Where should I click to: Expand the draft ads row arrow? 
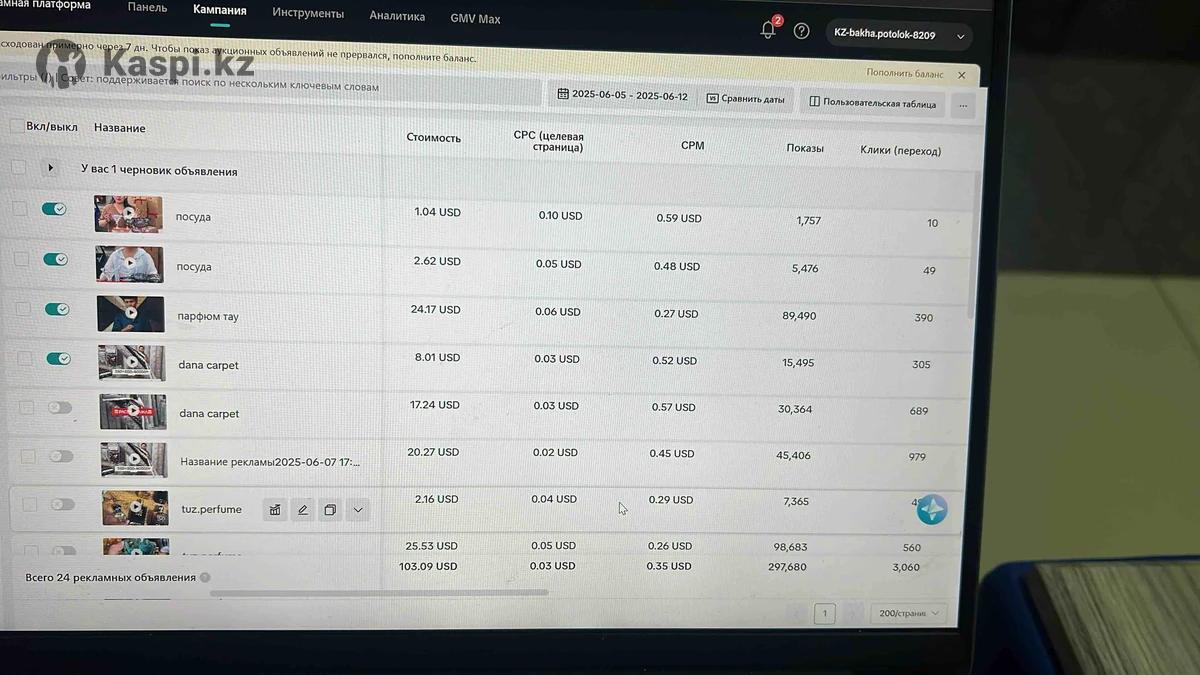coord(50,168)
